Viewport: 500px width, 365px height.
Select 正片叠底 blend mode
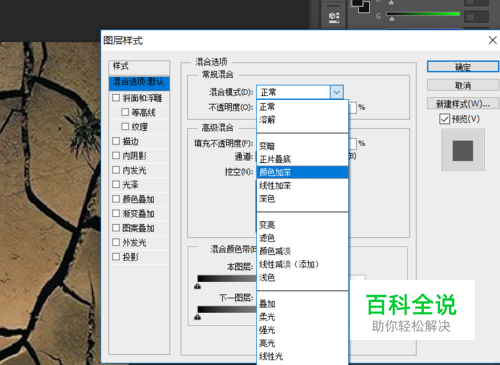pyautogui.click(x=302, y=159)
